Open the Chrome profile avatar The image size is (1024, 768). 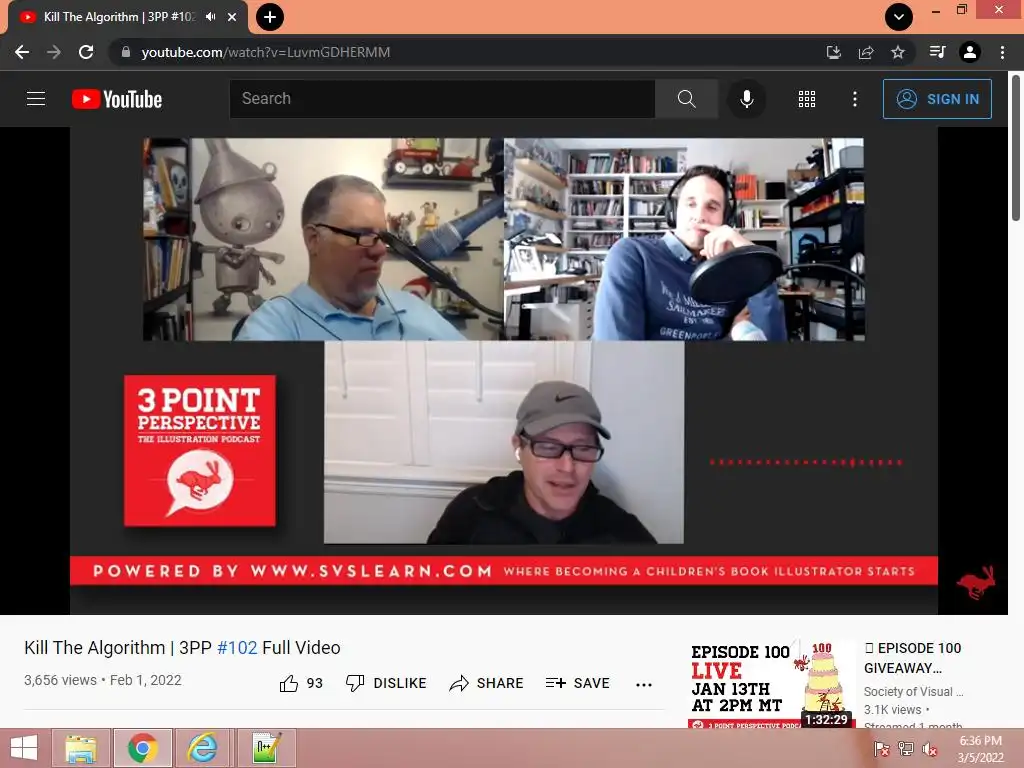[x=970, y=52]
